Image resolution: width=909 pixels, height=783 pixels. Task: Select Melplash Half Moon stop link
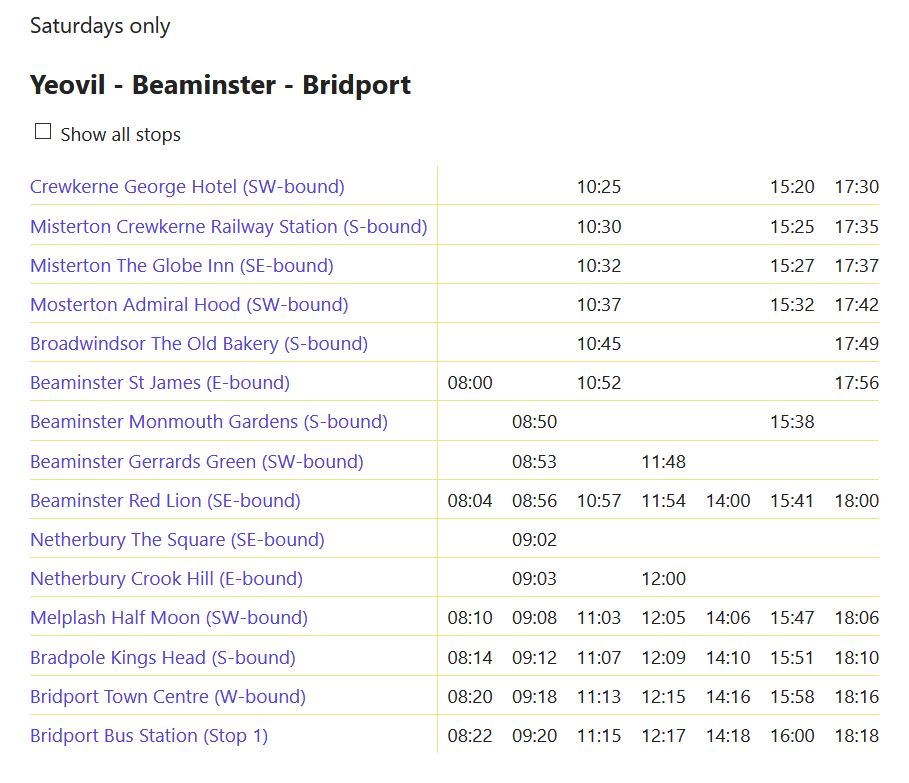169,618
